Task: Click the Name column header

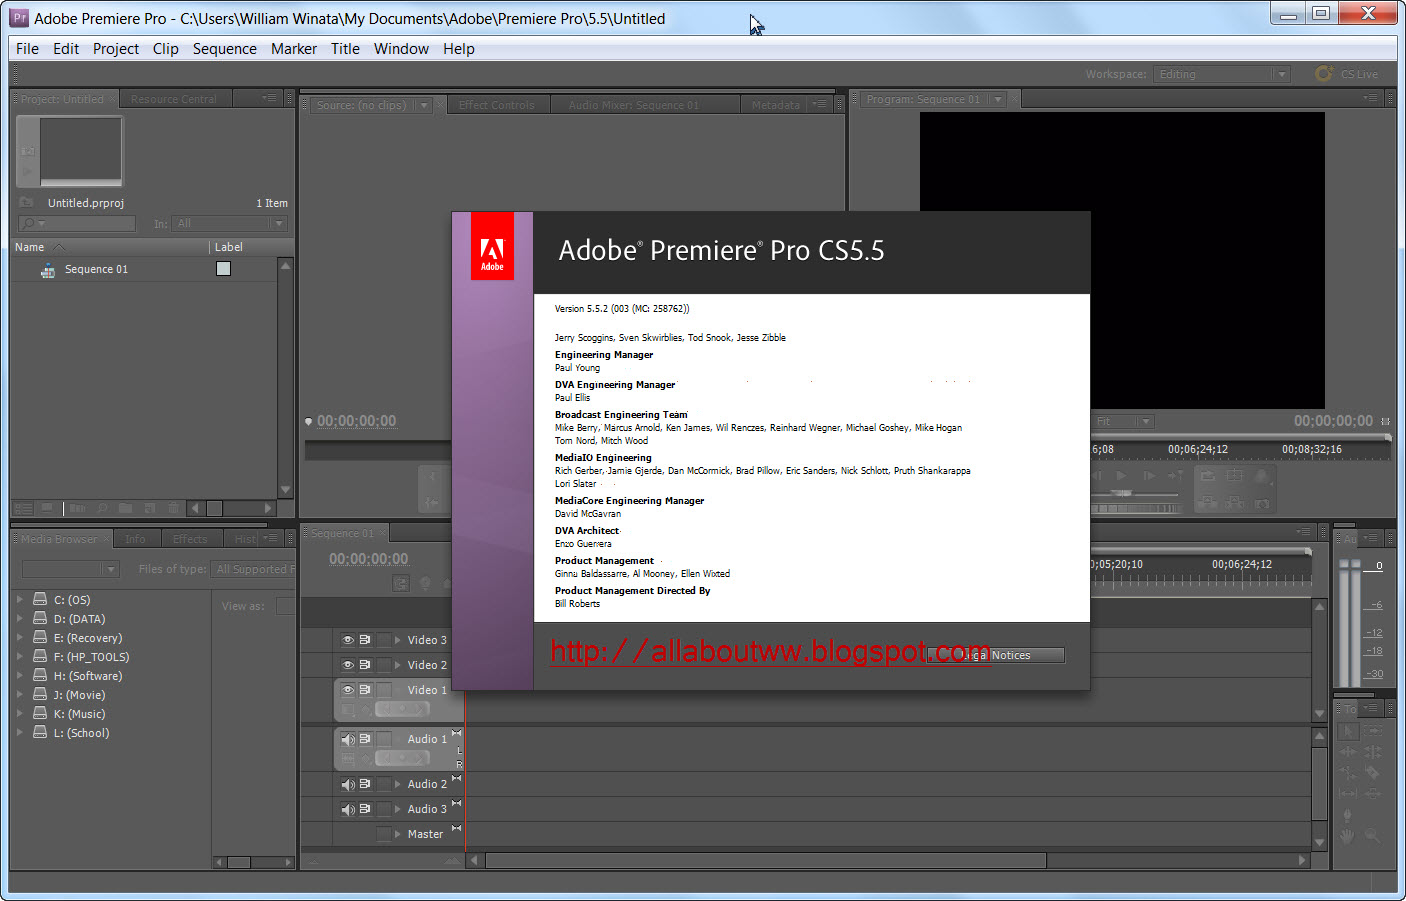Action: [29, 247]
